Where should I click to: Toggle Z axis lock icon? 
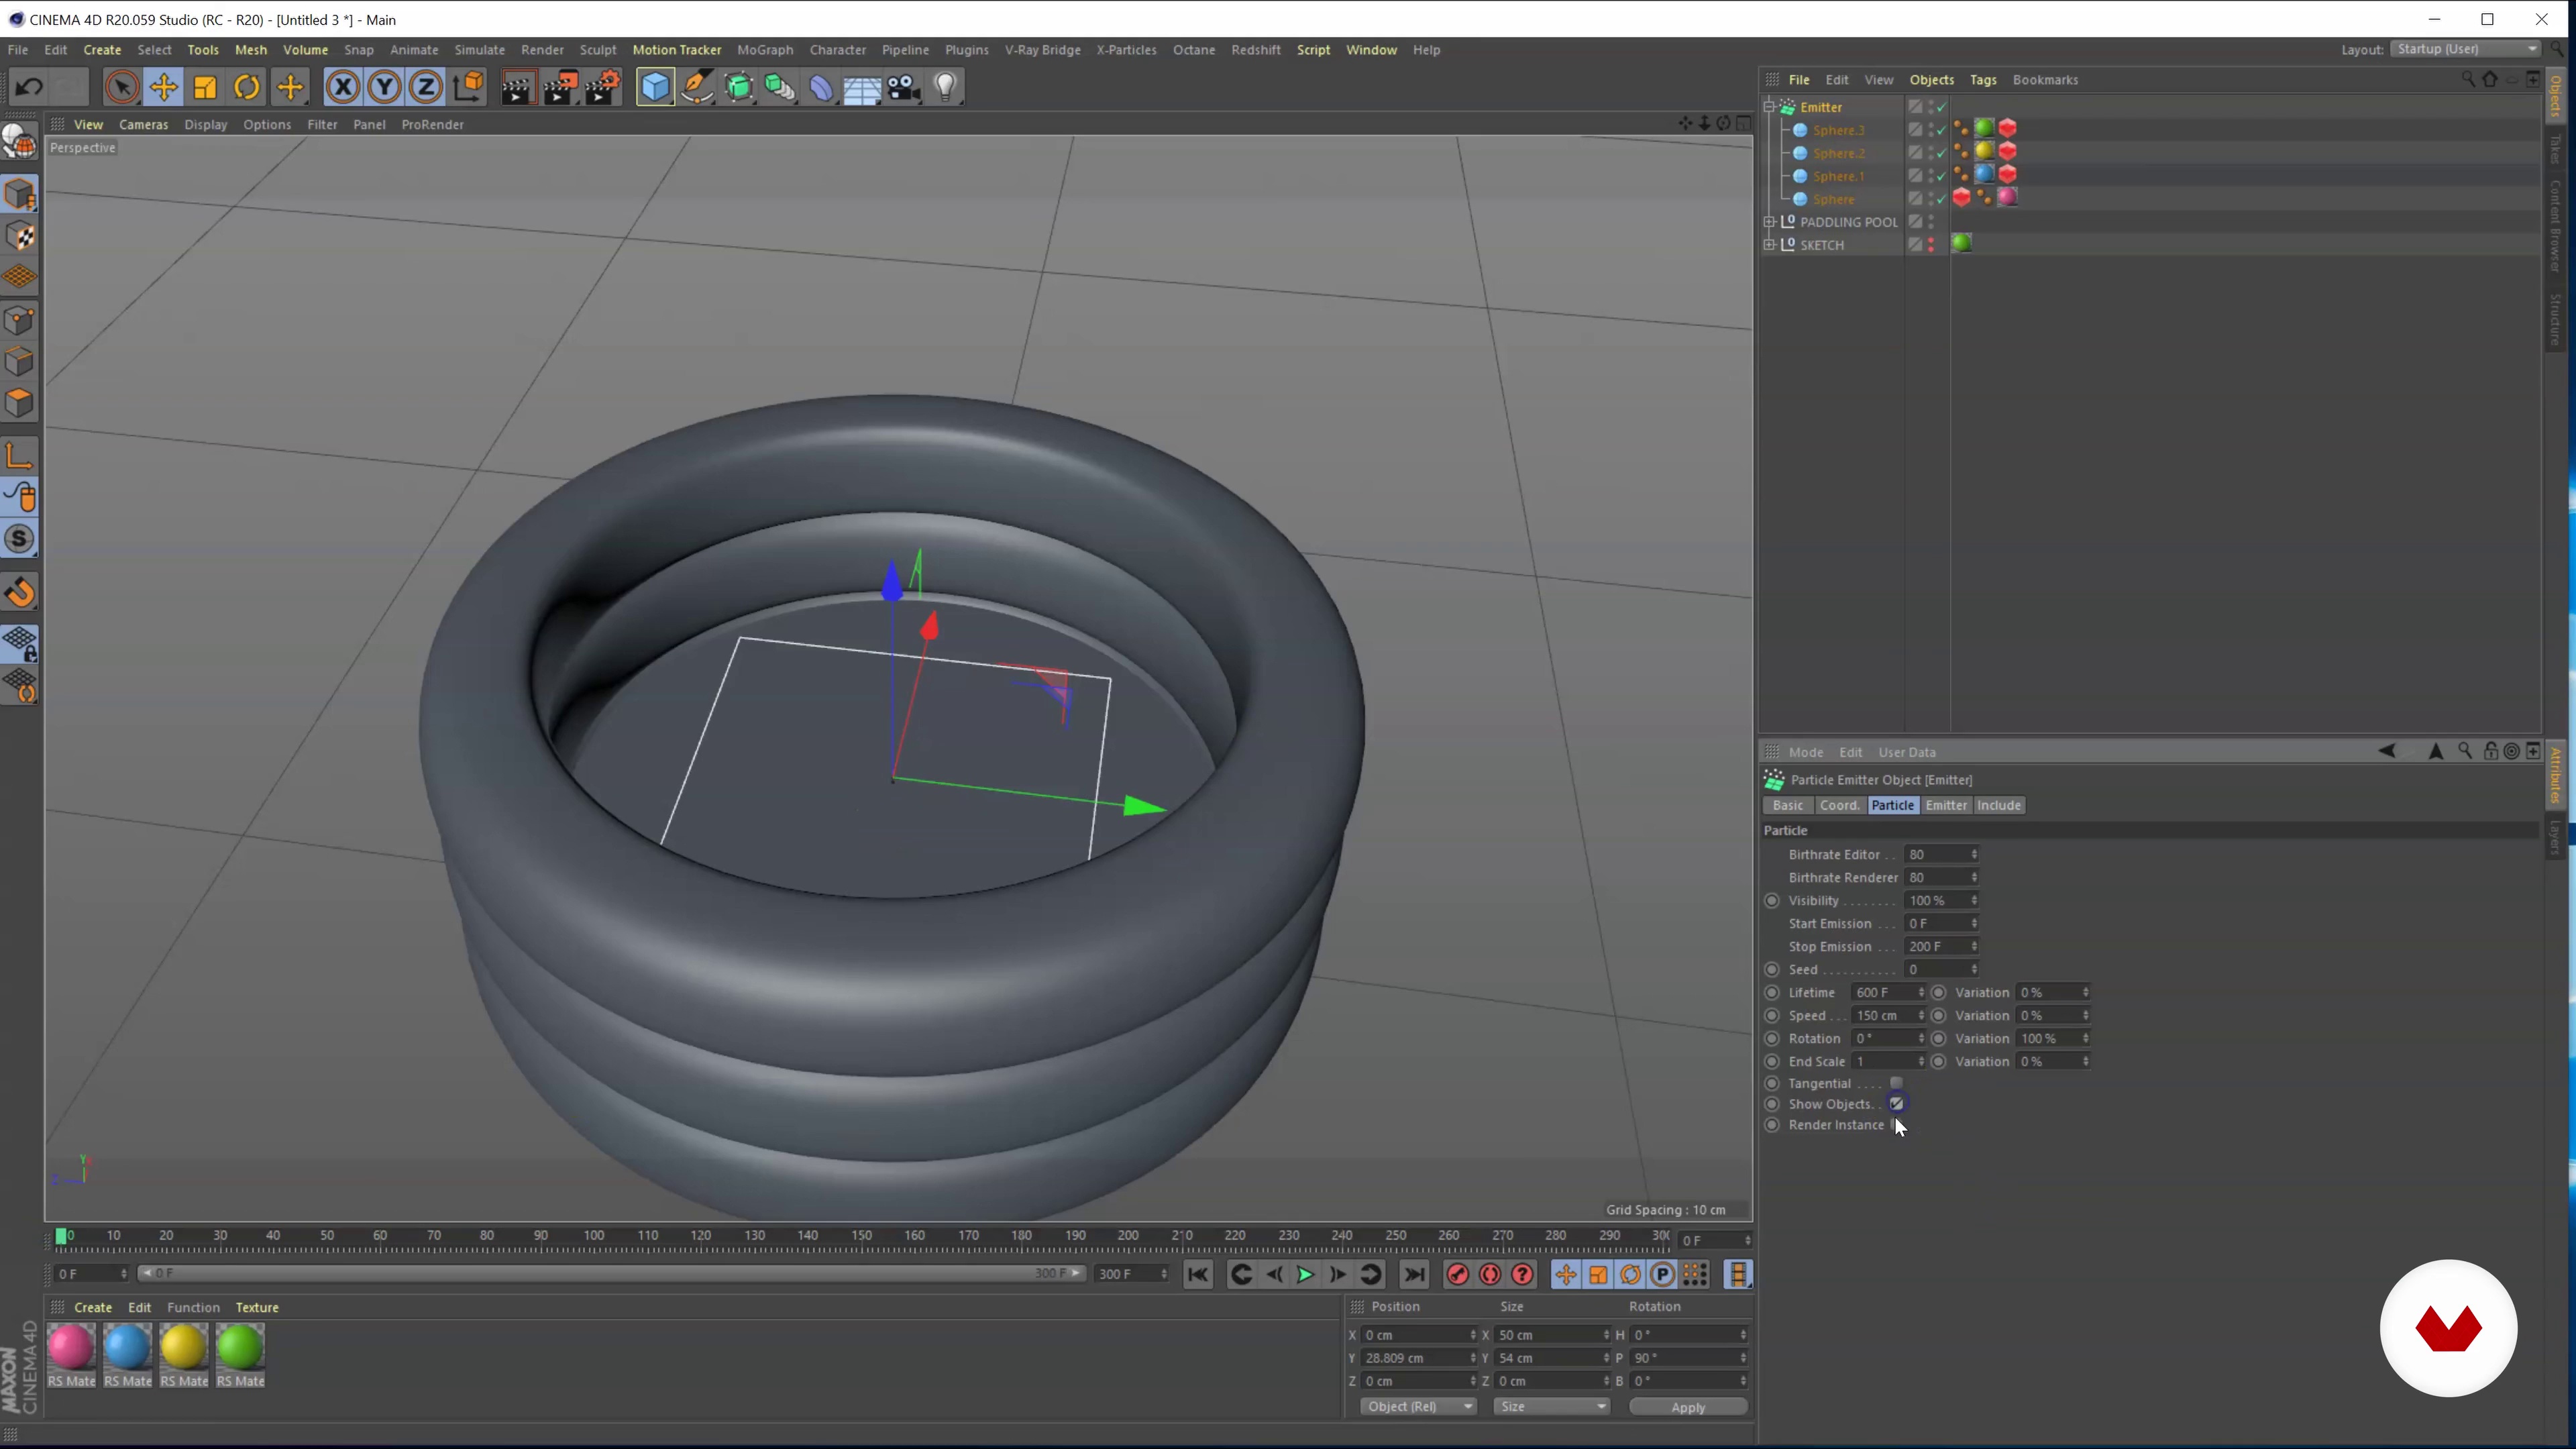pyautogui.click(x=426, y=87)
